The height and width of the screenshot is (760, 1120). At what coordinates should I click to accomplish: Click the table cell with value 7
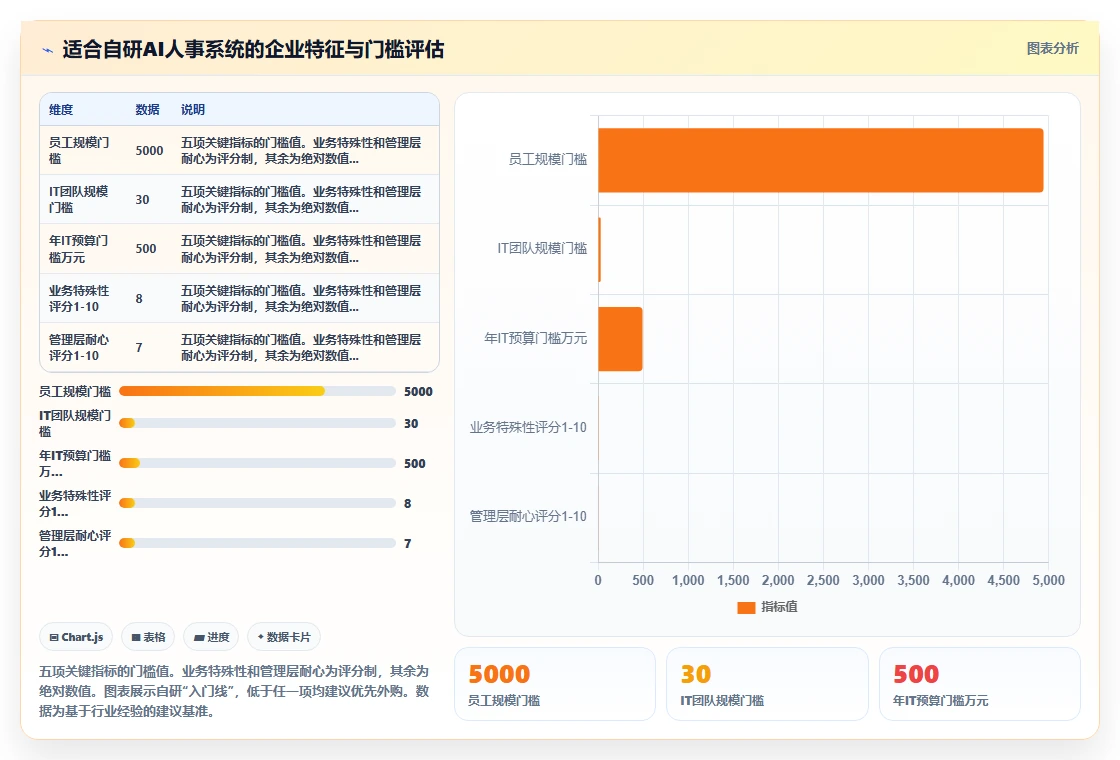139,348
